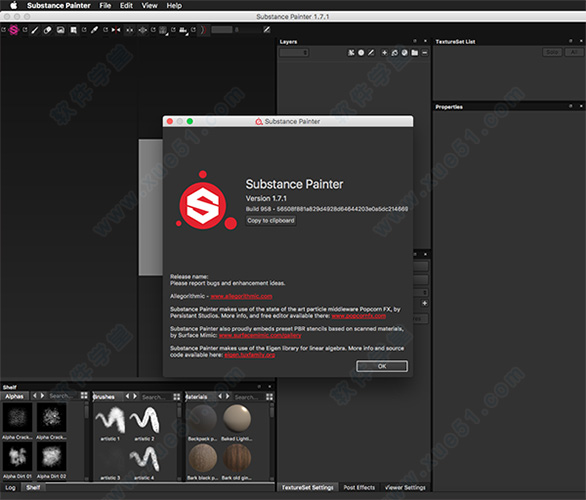
Task: Toggle grid view in Materials shelf
Action: [x=269, y=396]
